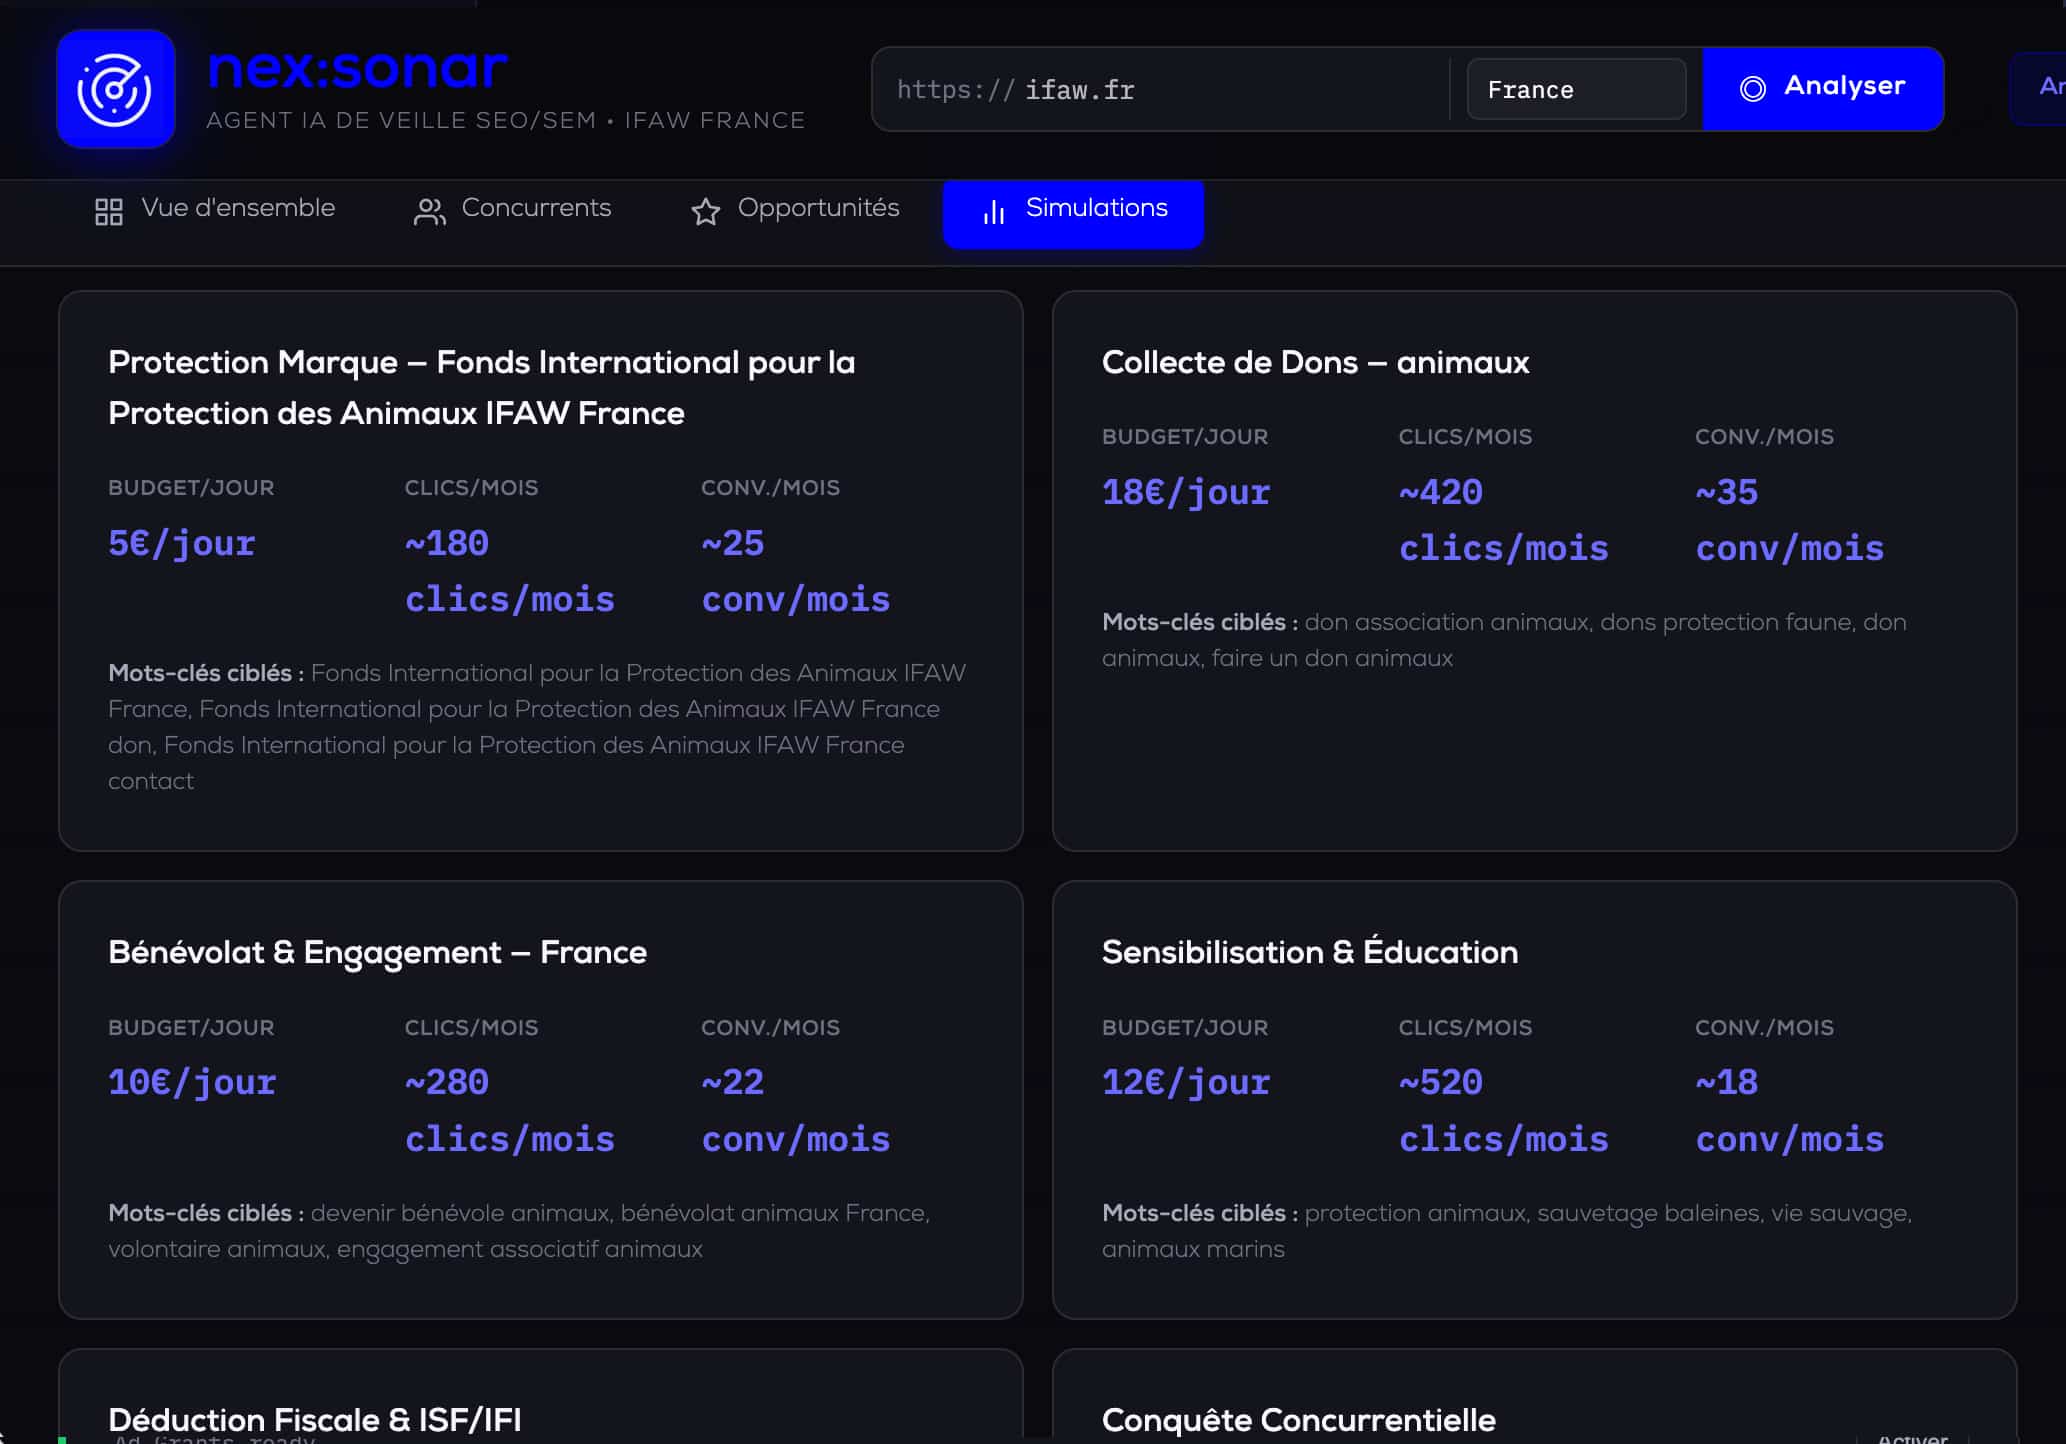Click the '~18 conv/mois' figure

[x=1790, y=1111]
